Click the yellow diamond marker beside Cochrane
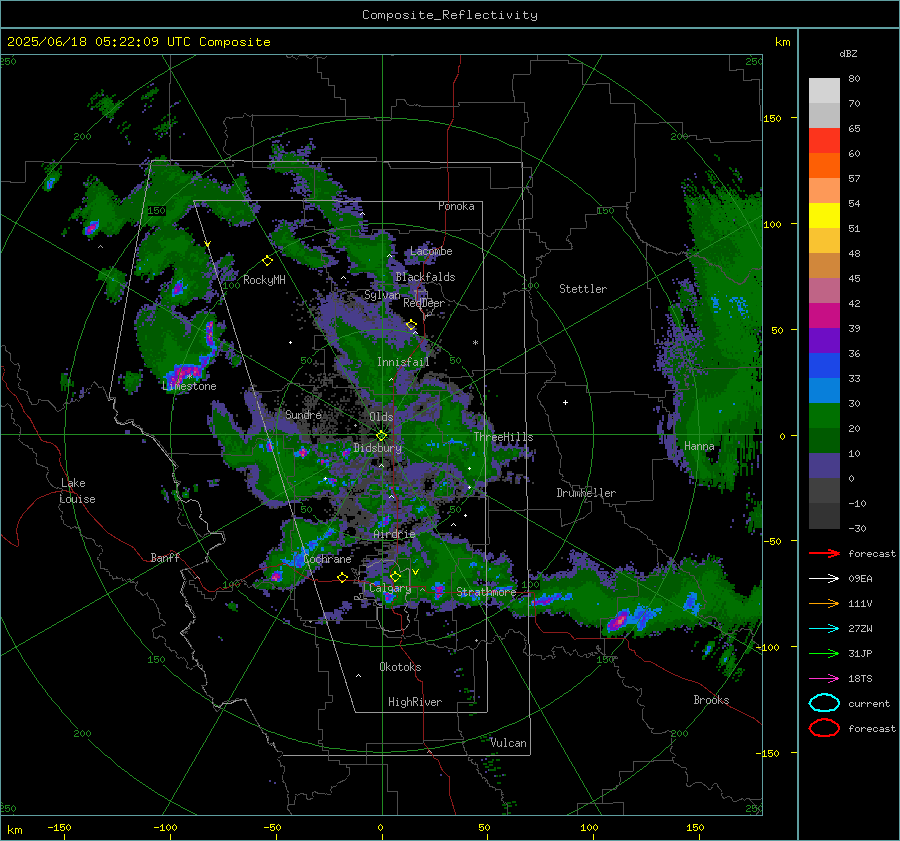 click(342, 578)
